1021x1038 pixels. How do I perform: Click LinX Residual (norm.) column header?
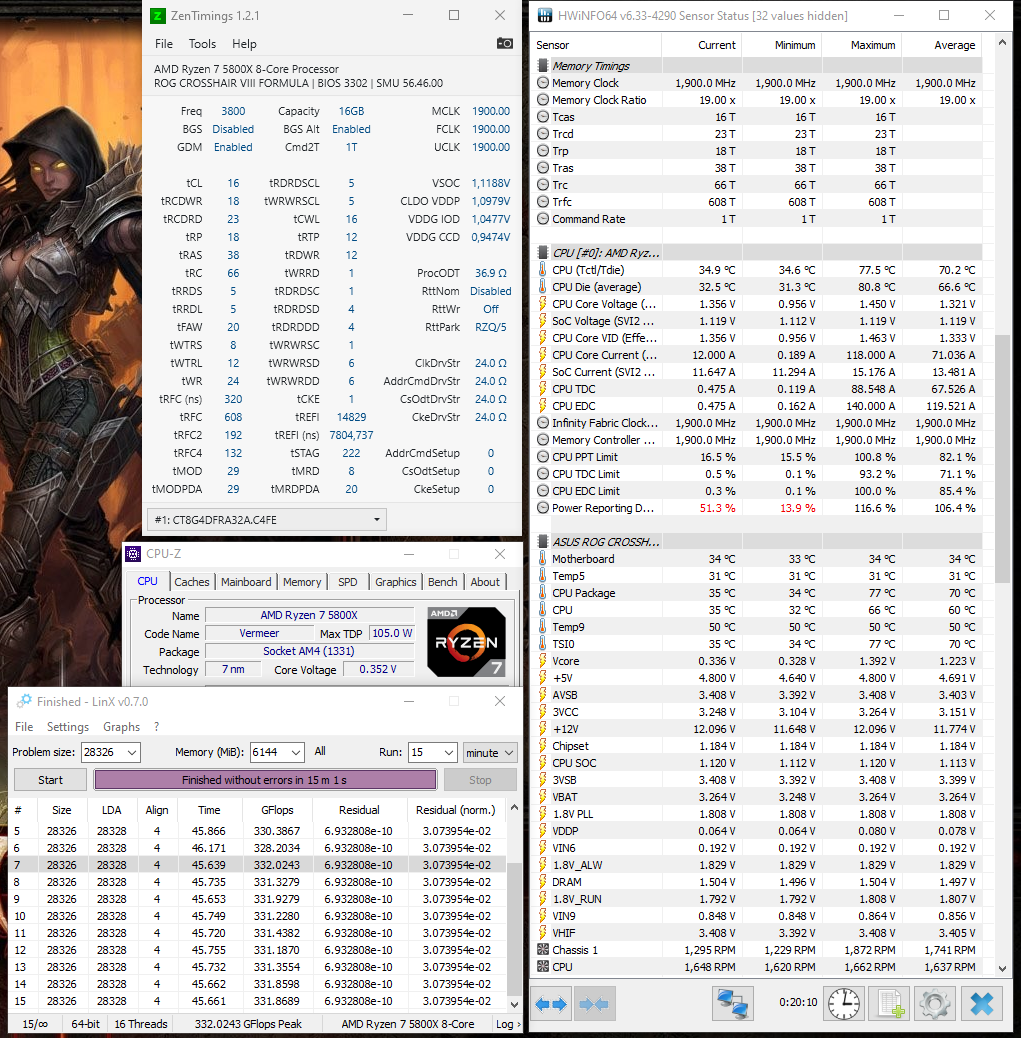tap(456, 810)
